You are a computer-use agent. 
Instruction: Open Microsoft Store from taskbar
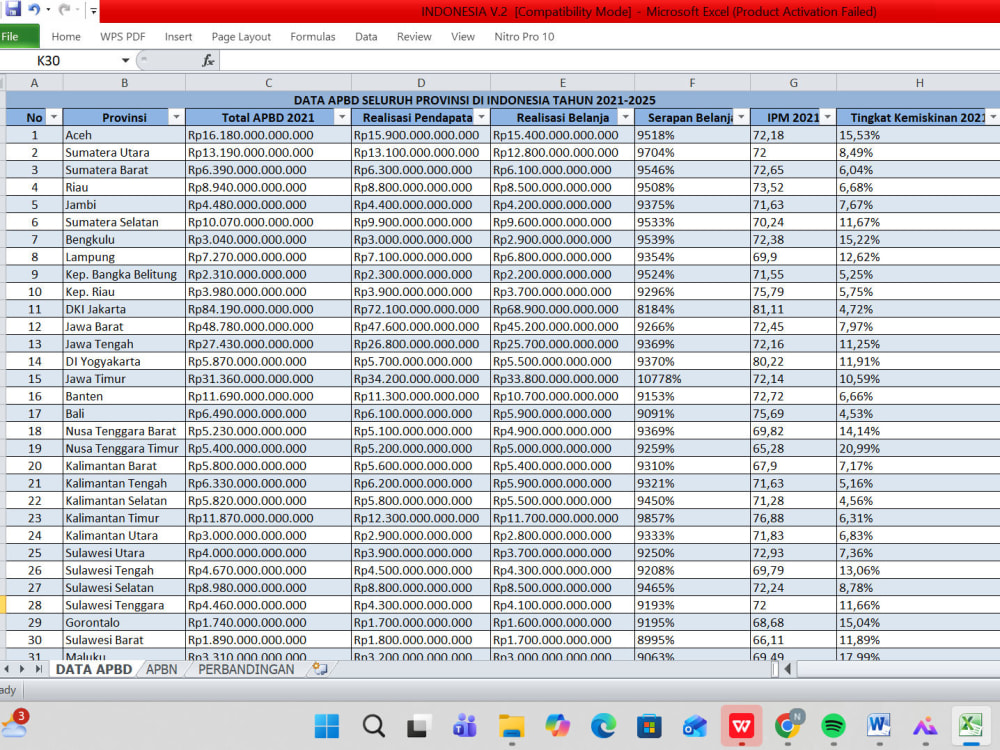(649, 726)
